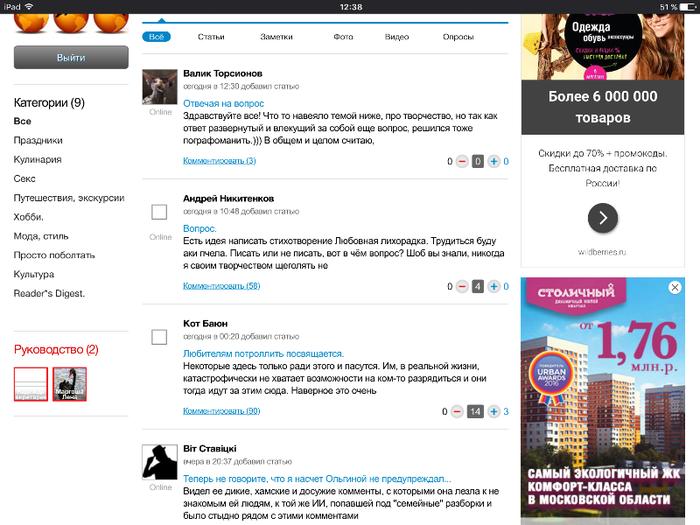Downvote Кот Баюн's article
This screenshot has width=700, height=525.
point(457,412)
